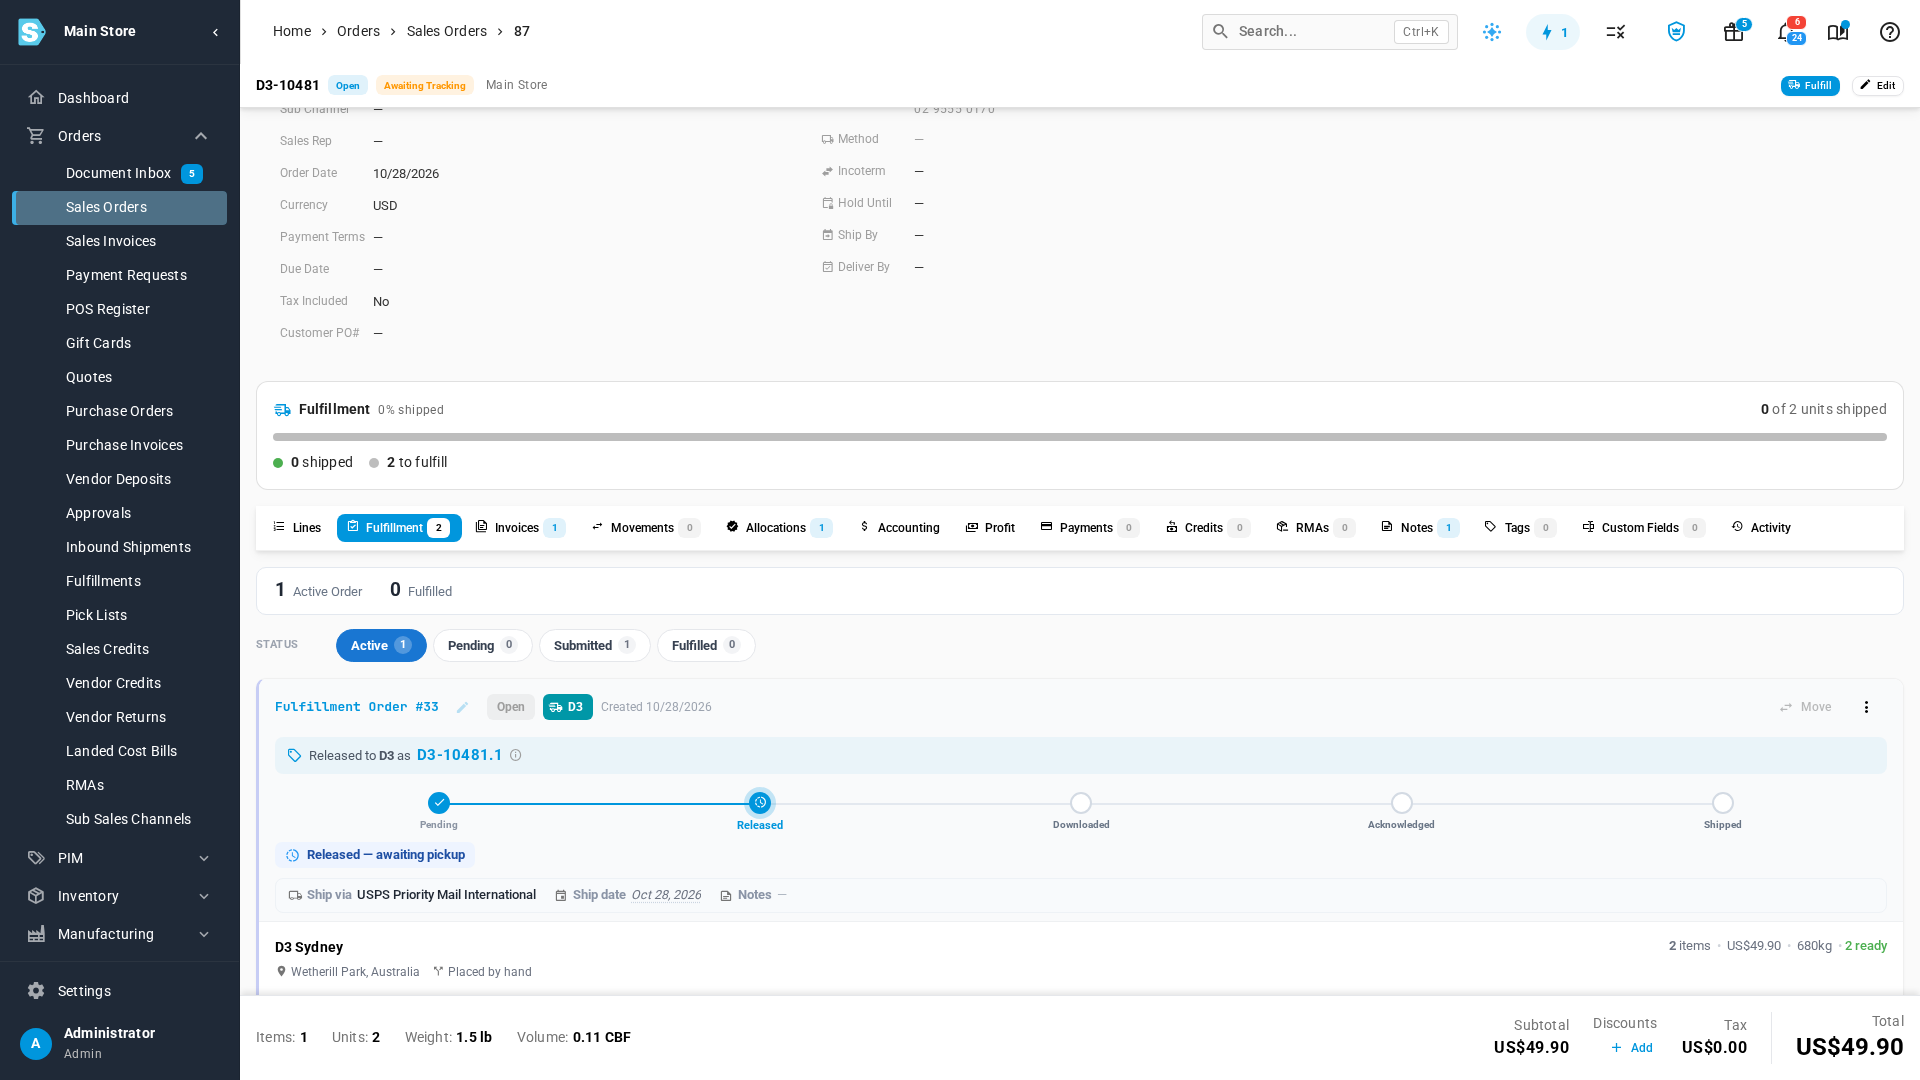The image size is (1920, 1080).
Task: Switch to the Lines tab
Action: point(297,528)
